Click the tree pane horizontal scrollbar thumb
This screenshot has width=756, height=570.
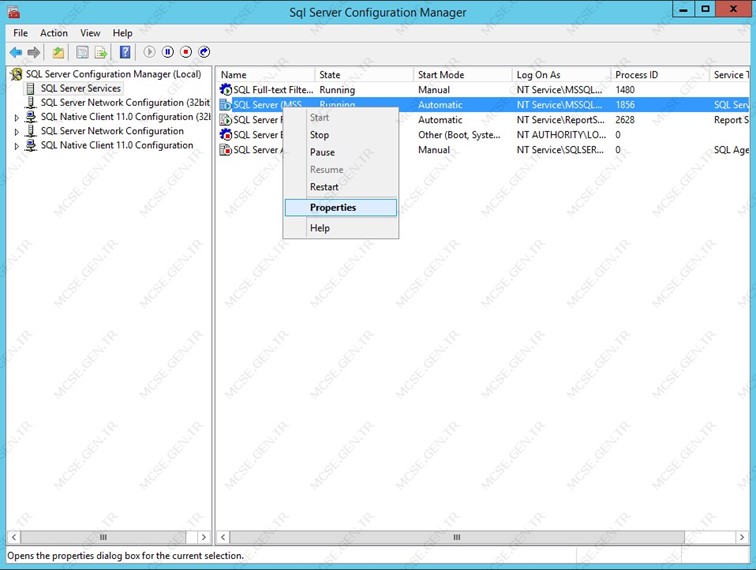[103, 537]
